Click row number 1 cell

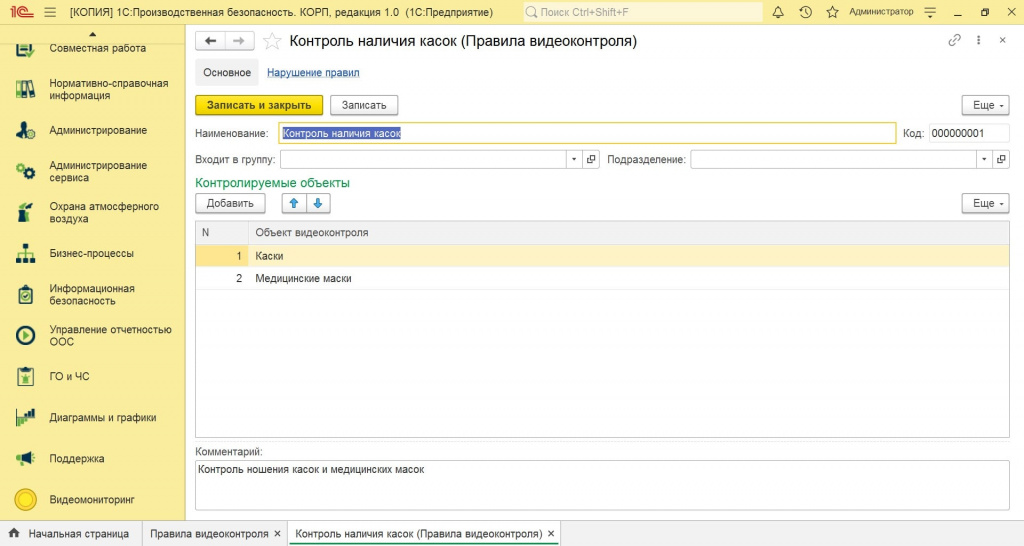pyautogui.click(x=222, y=256)
